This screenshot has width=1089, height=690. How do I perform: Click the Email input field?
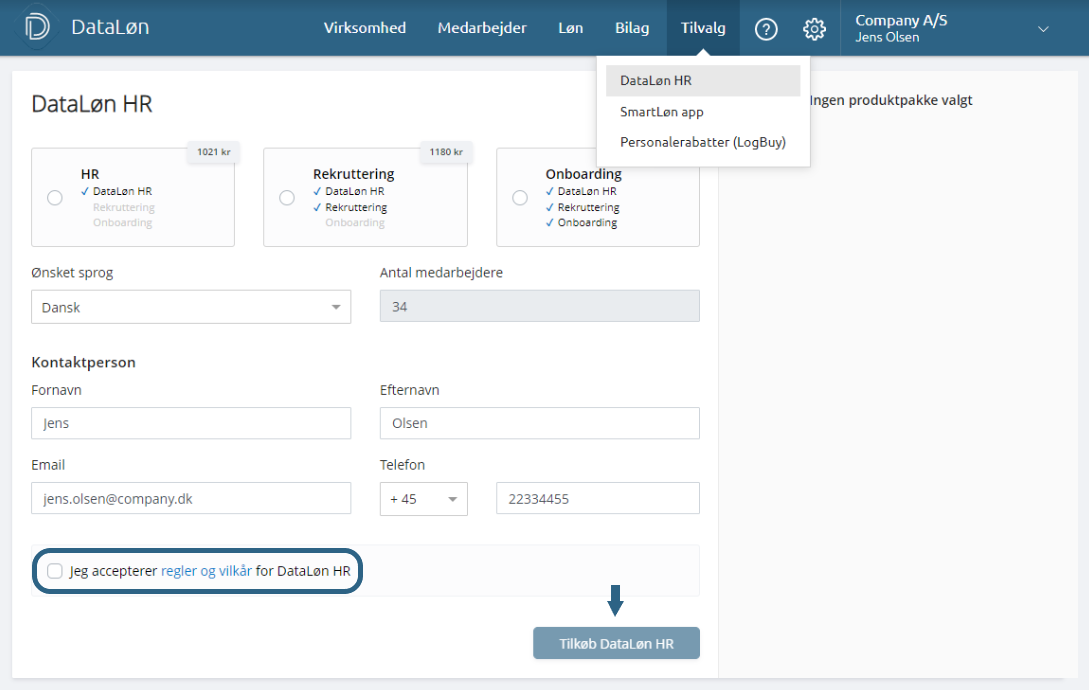[x=191, y=498]
